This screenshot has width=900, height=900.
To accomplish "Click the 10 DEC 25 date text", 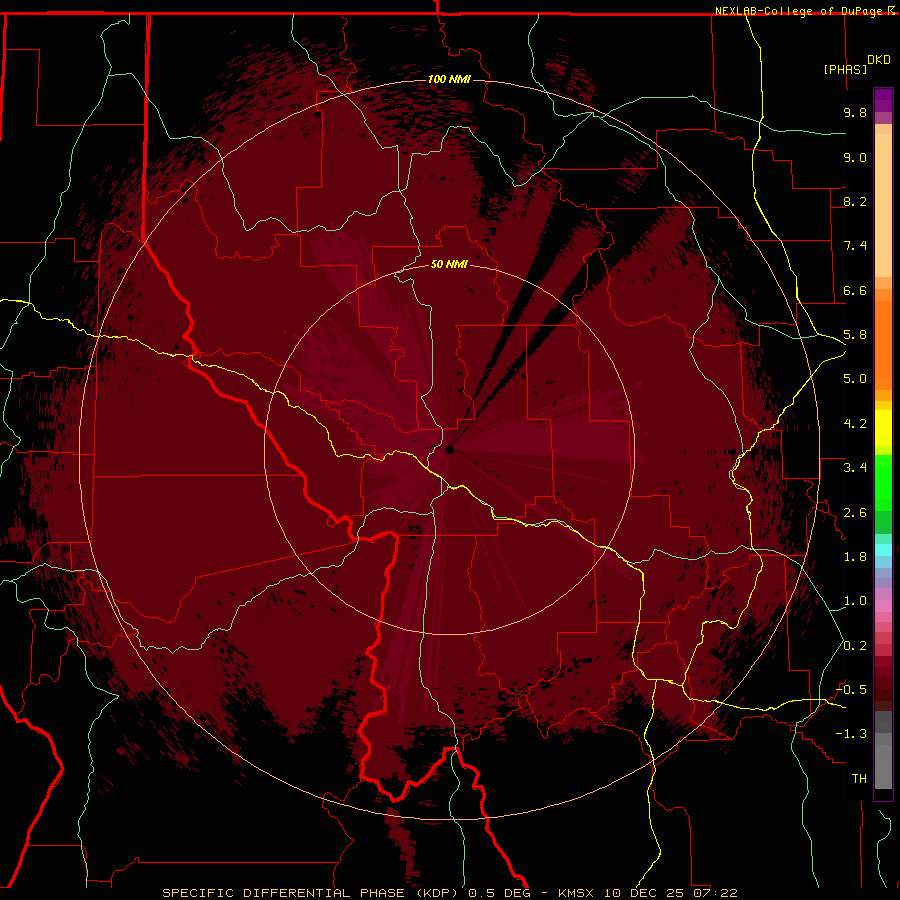I will point(643,893).
